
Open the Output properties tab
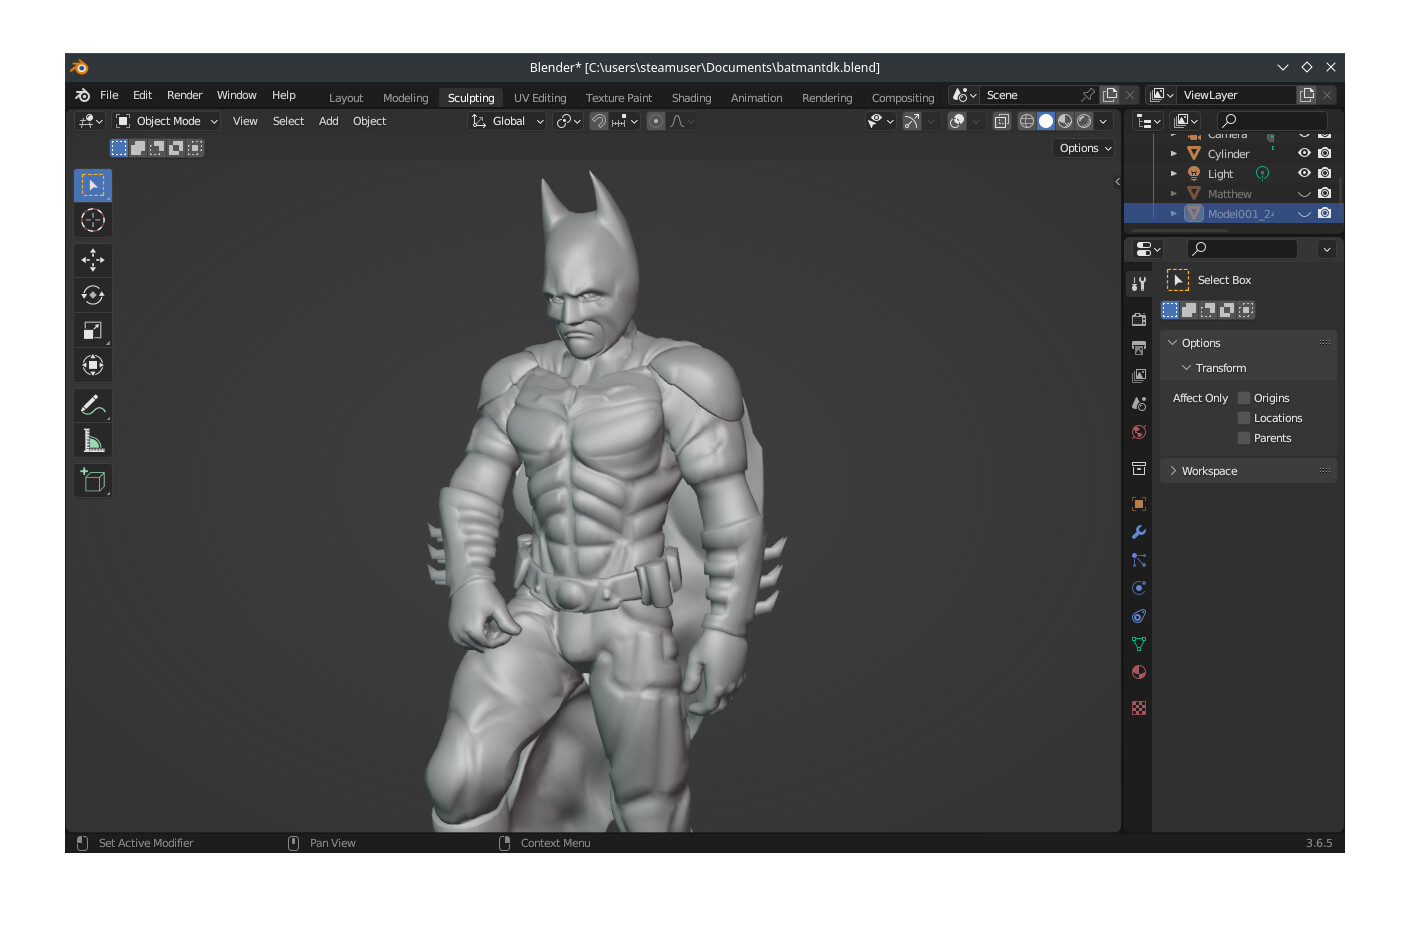(x=1138, y=348)
